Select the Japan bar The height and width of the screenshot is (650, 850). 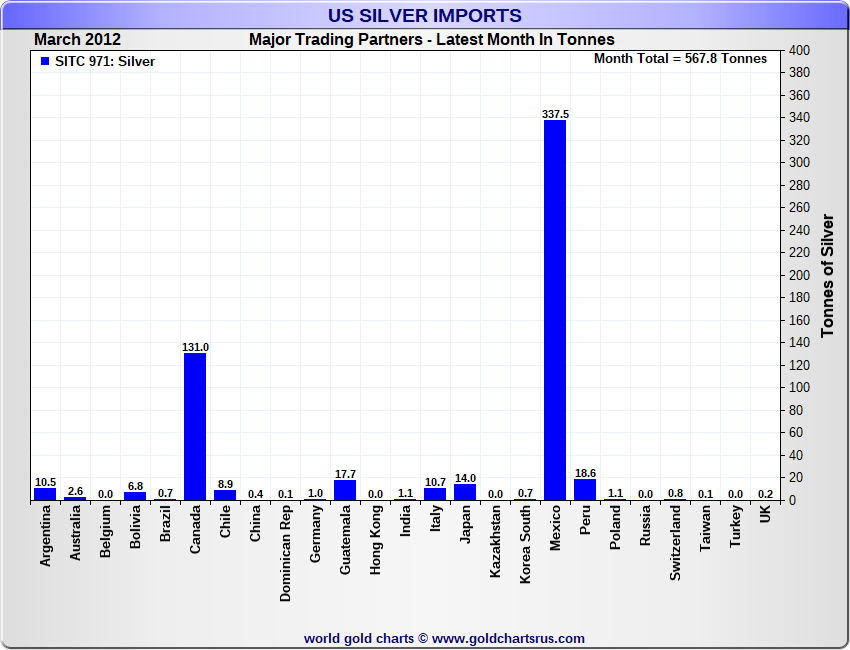465,492
